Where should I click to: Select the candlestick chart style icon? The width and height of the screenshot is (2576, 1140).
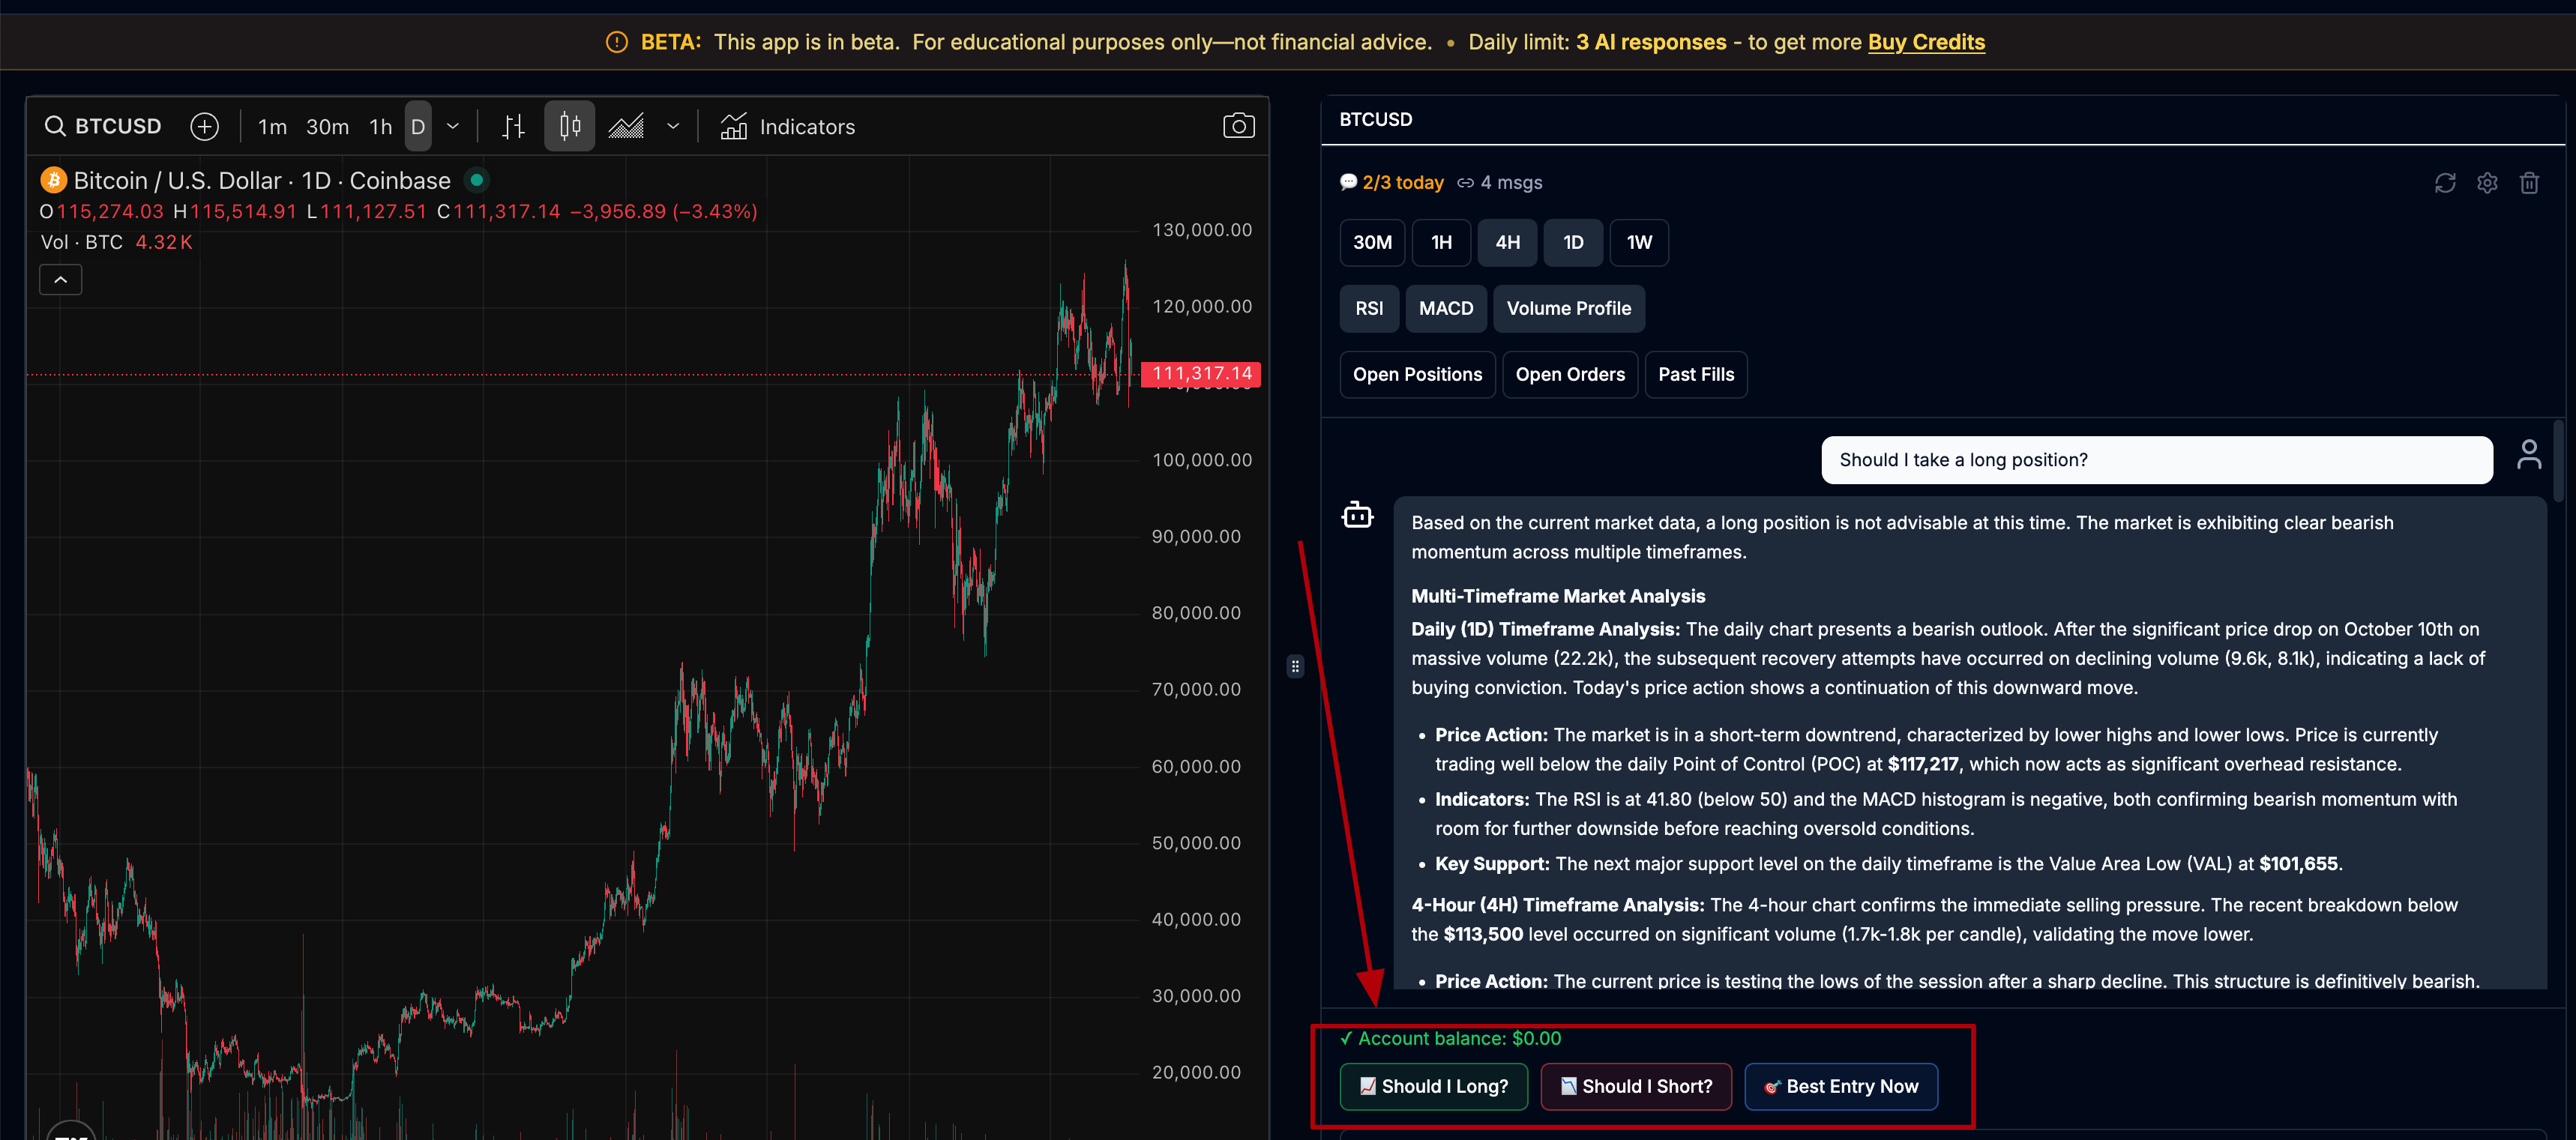click(569, 126)
